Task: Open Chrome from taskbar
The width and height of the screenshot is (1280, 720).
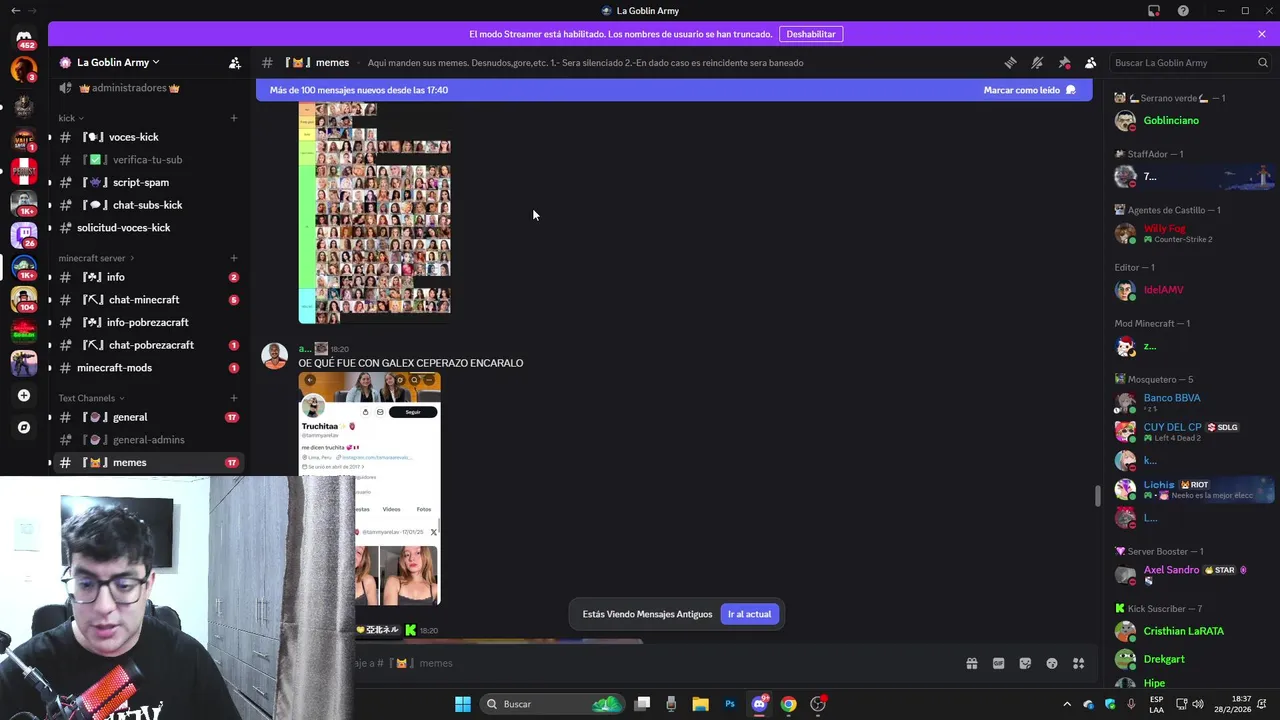Action: pos(788,704)
